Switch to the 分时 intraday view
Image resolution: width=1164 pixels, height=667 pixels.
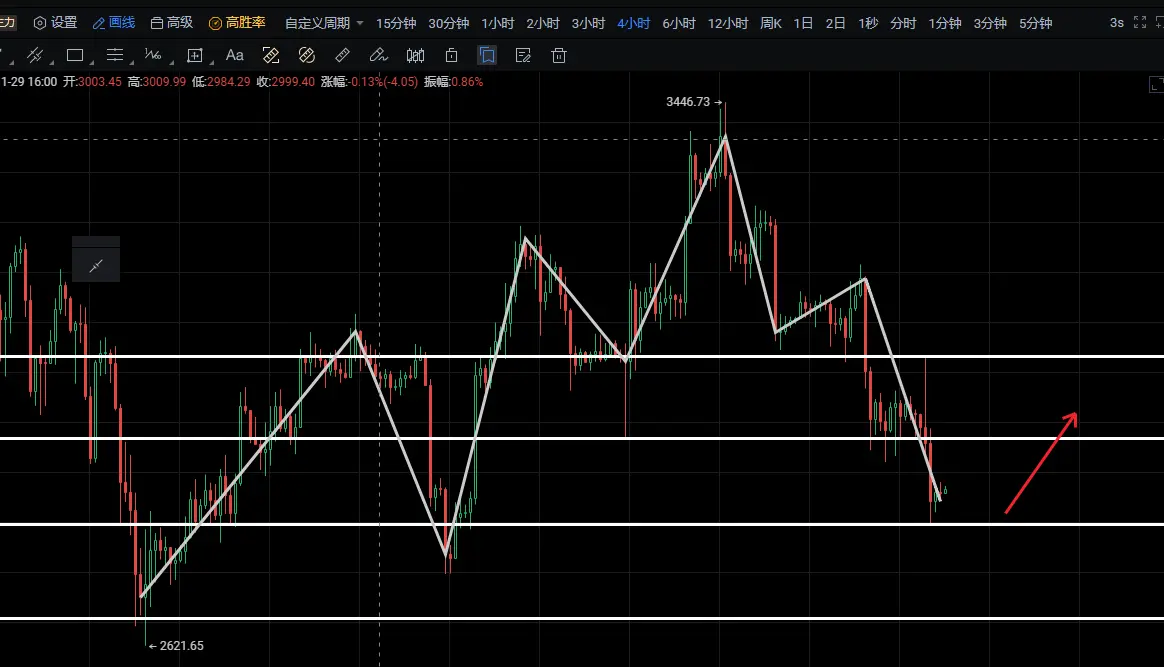pyautogui.click(x=903, y=23)
